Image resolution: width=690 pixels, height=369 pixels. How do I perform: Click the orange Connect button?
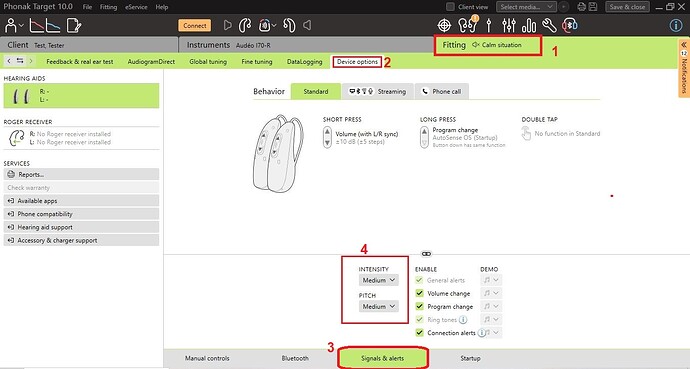(x=195, y=26)
